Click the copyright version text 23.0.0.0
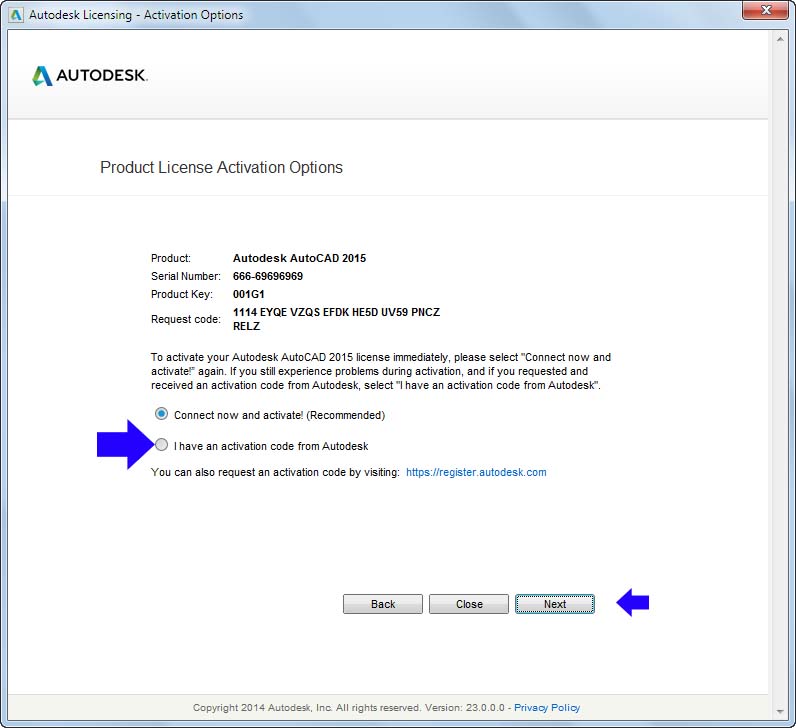Screen dimensions: 796x728 point(485,707)
